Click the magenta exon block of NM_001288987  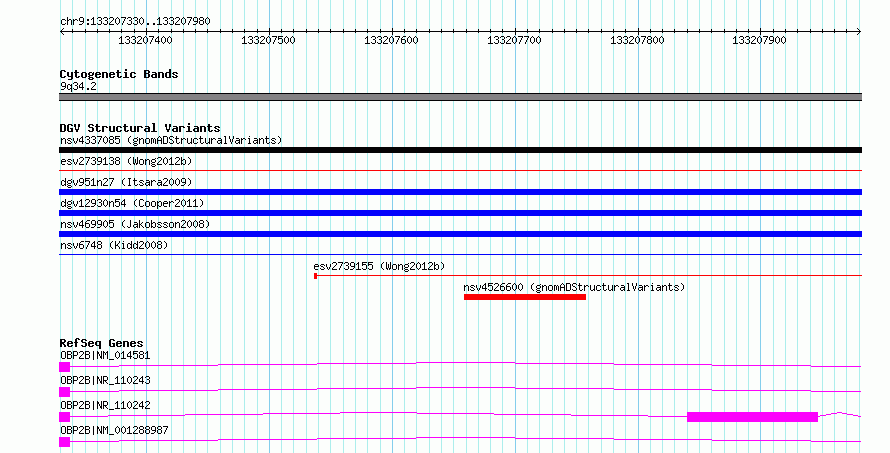click(x=65, y=442)
